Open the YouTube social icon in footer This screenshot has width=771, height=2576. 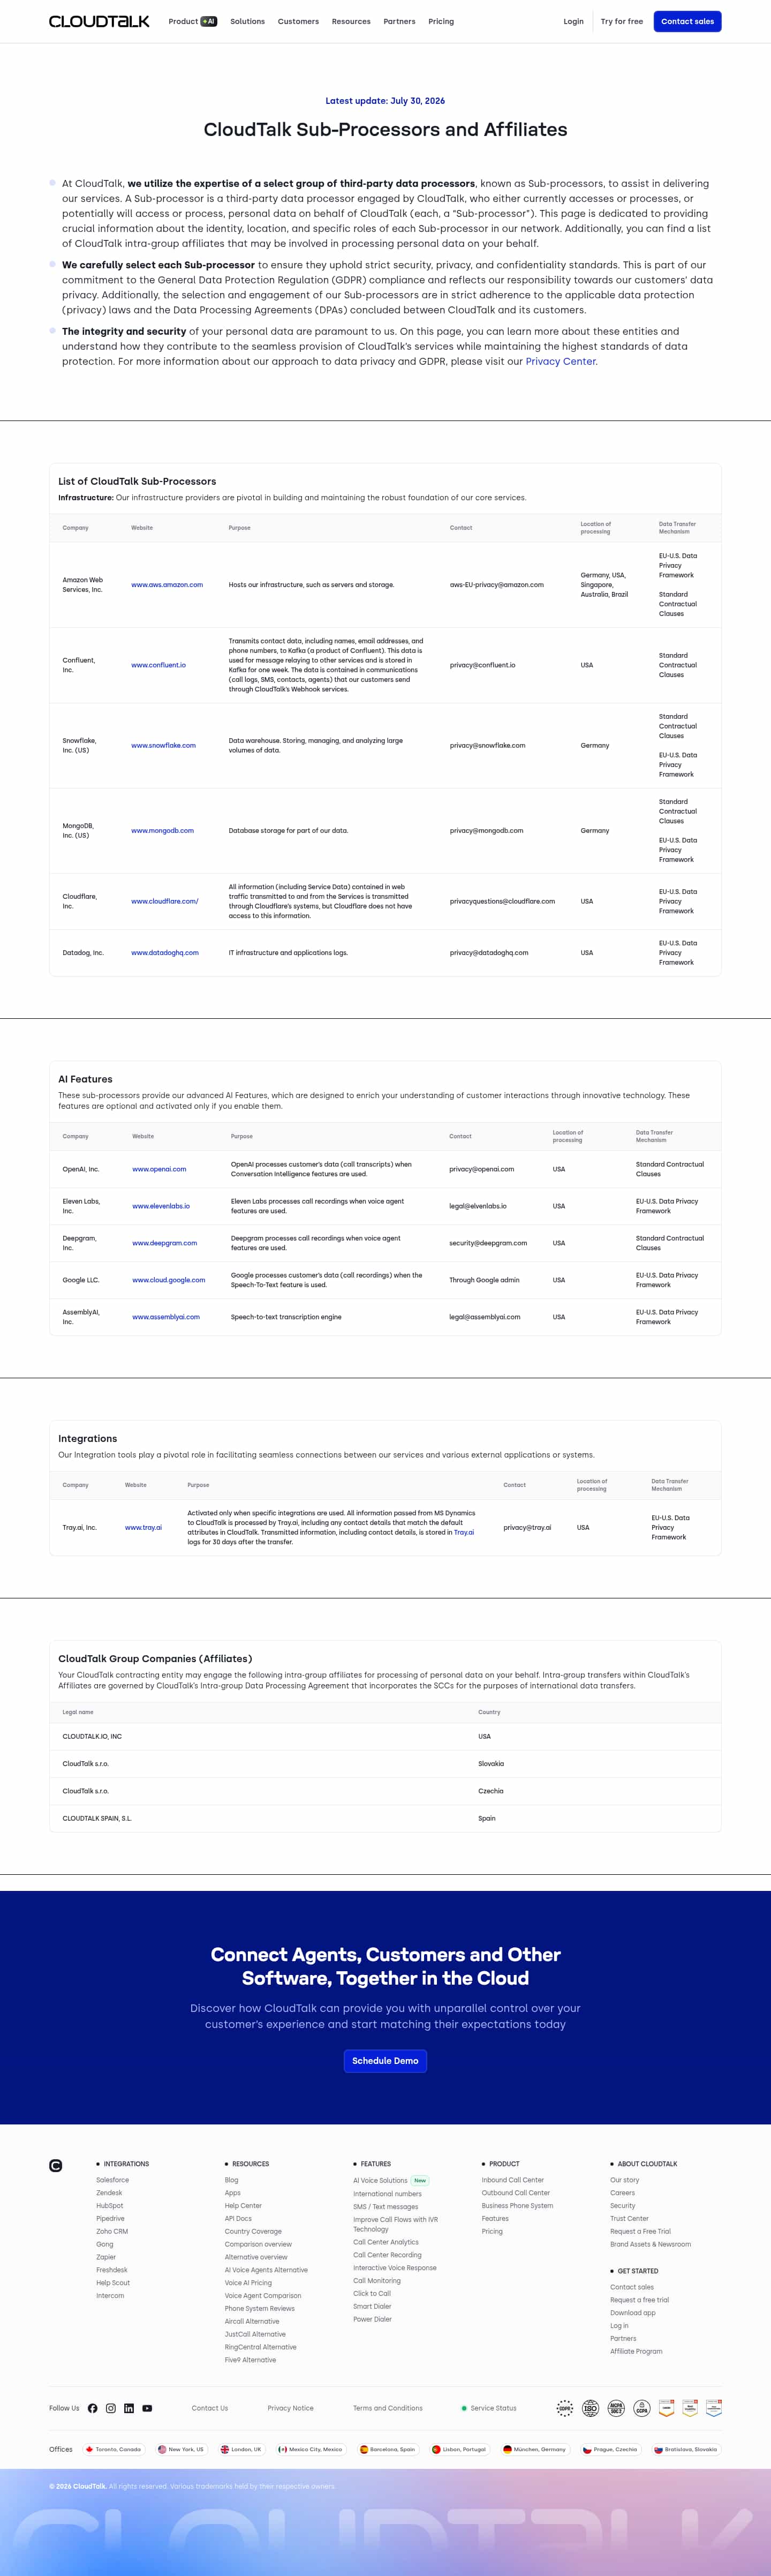(147, 2408)
